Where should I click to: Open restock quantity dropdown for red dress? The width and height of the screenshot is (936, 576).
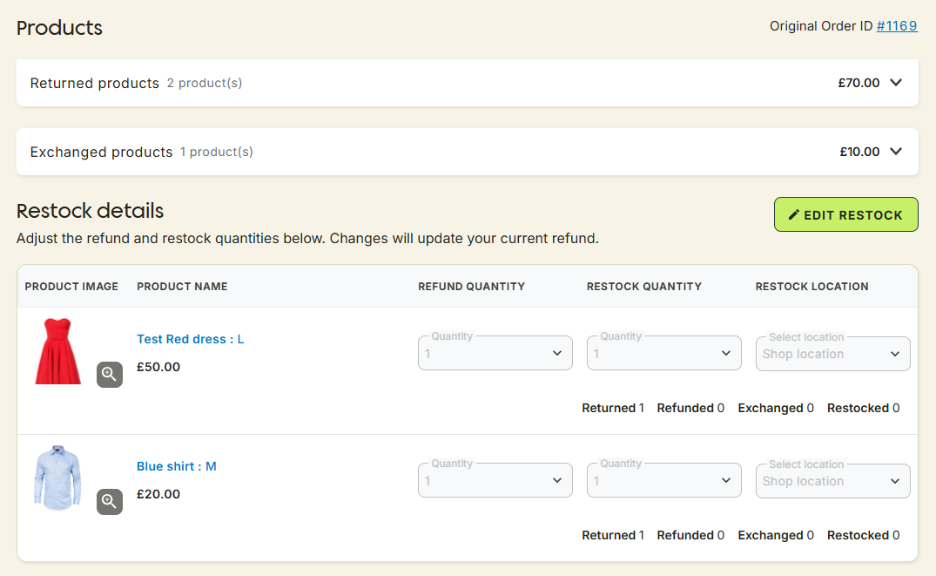(664, 353)
